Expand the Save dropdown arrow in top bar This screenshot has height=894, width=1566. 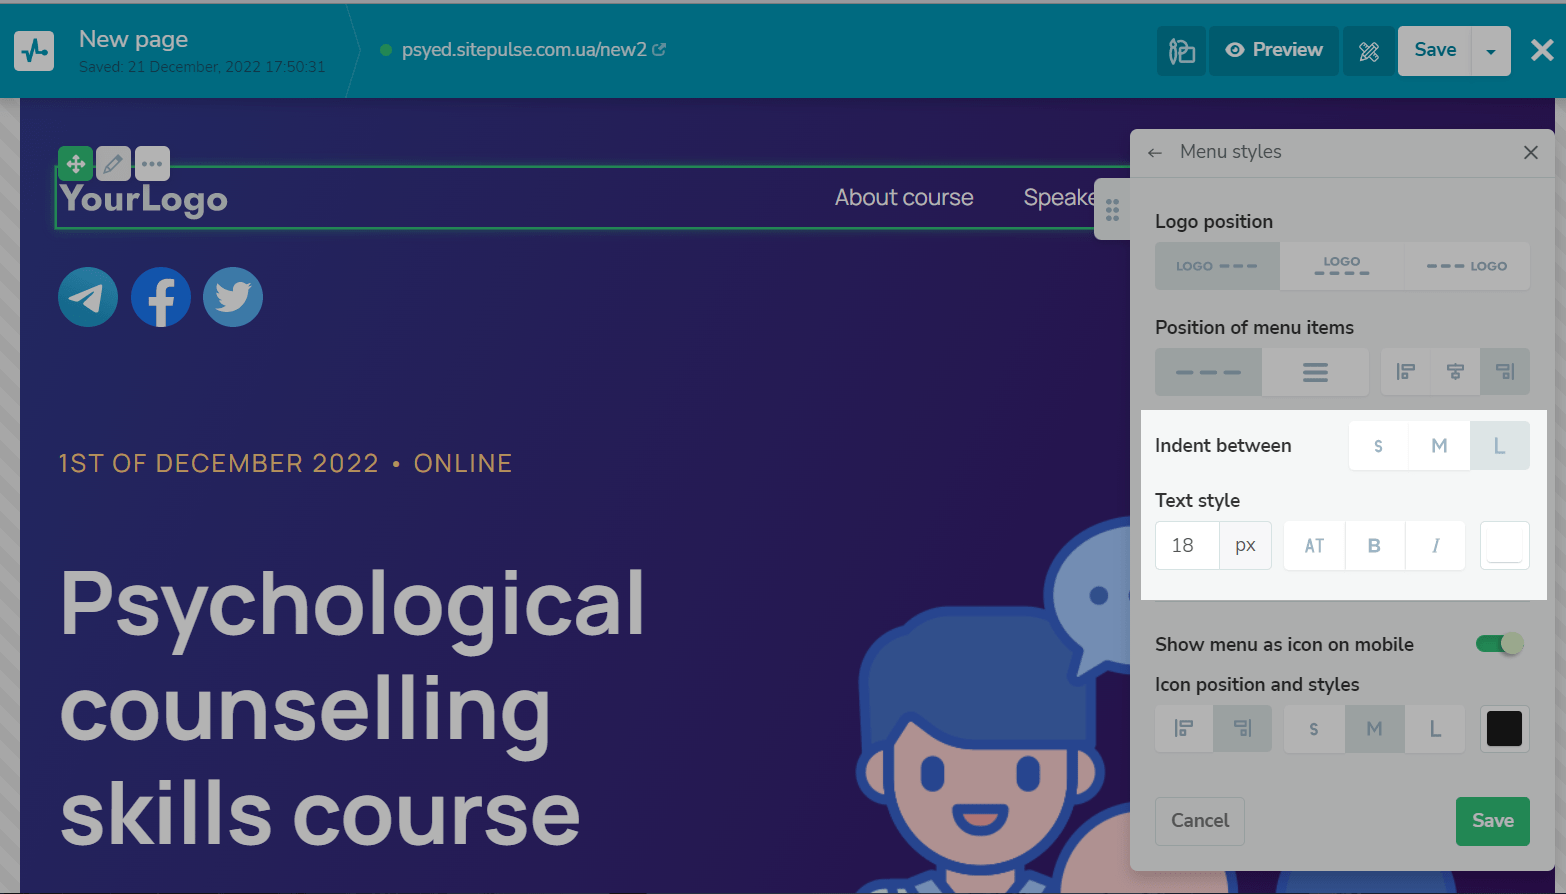pyautogui.click(x=1491, y=51)
